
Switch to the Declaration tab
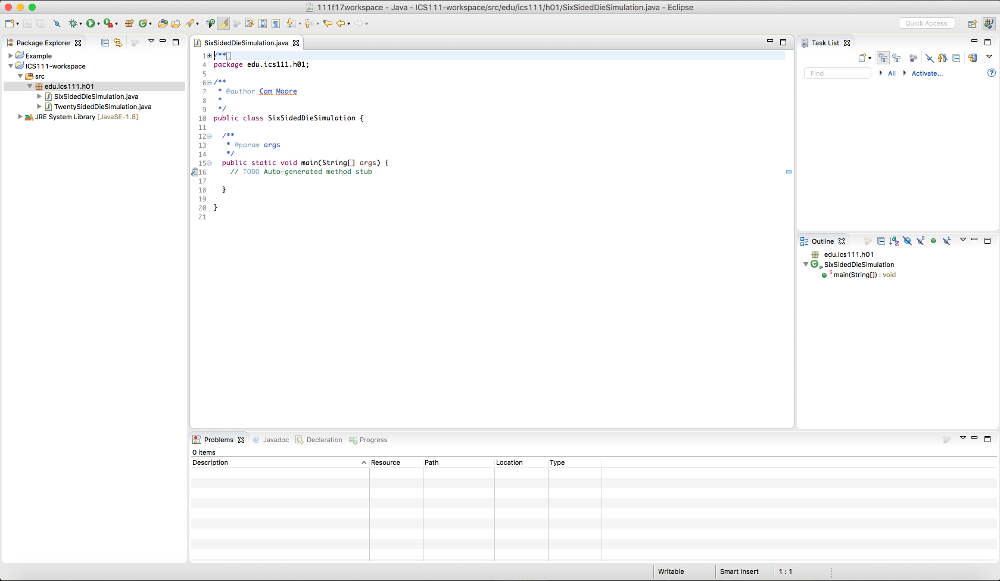tap(323, 440)
